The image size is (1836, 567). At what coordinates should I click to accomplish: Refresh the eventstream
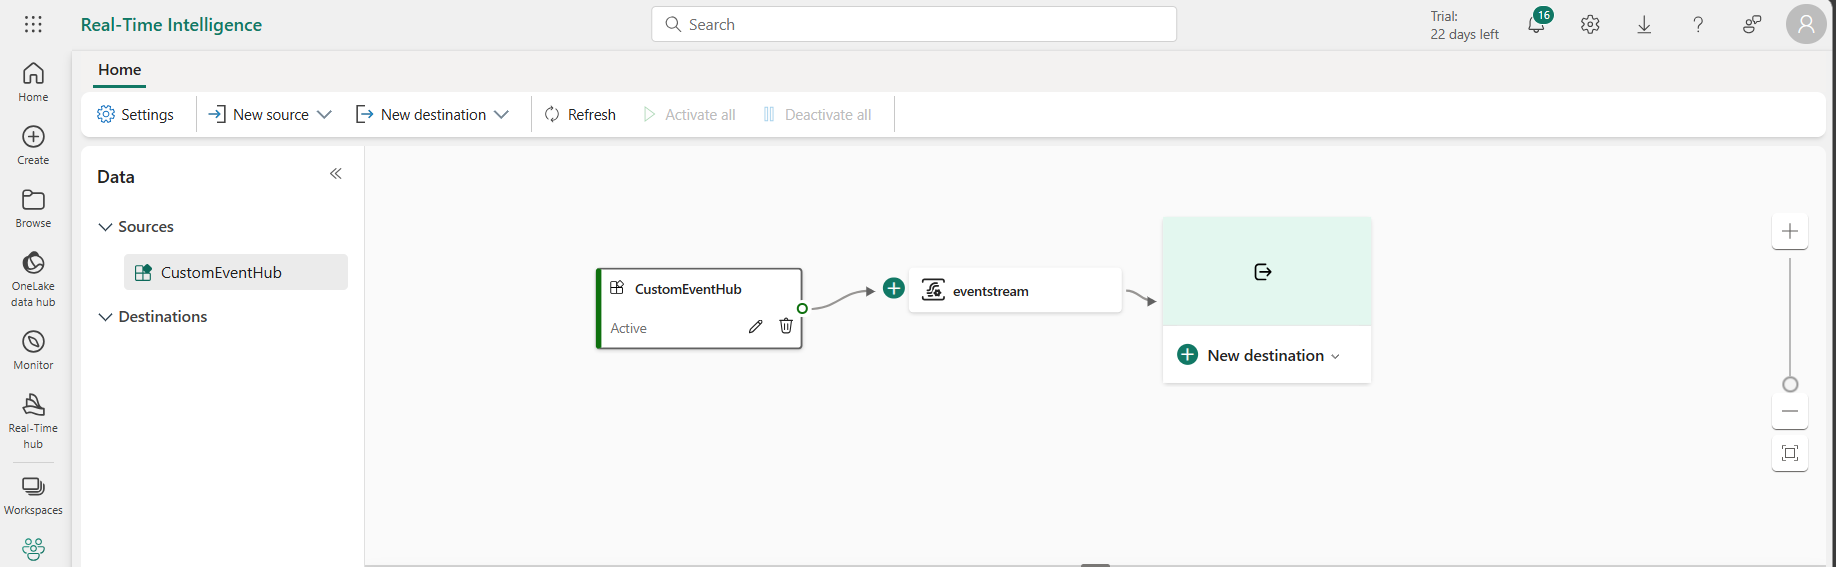580,114
